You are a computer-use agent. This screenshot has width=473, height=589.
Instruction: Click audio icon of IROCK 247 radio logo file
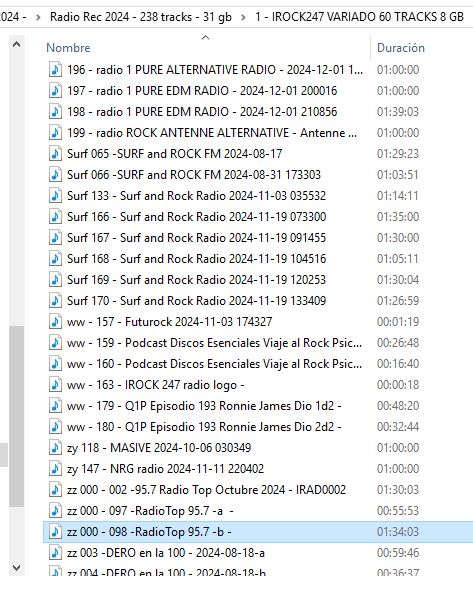click(55, 385)
